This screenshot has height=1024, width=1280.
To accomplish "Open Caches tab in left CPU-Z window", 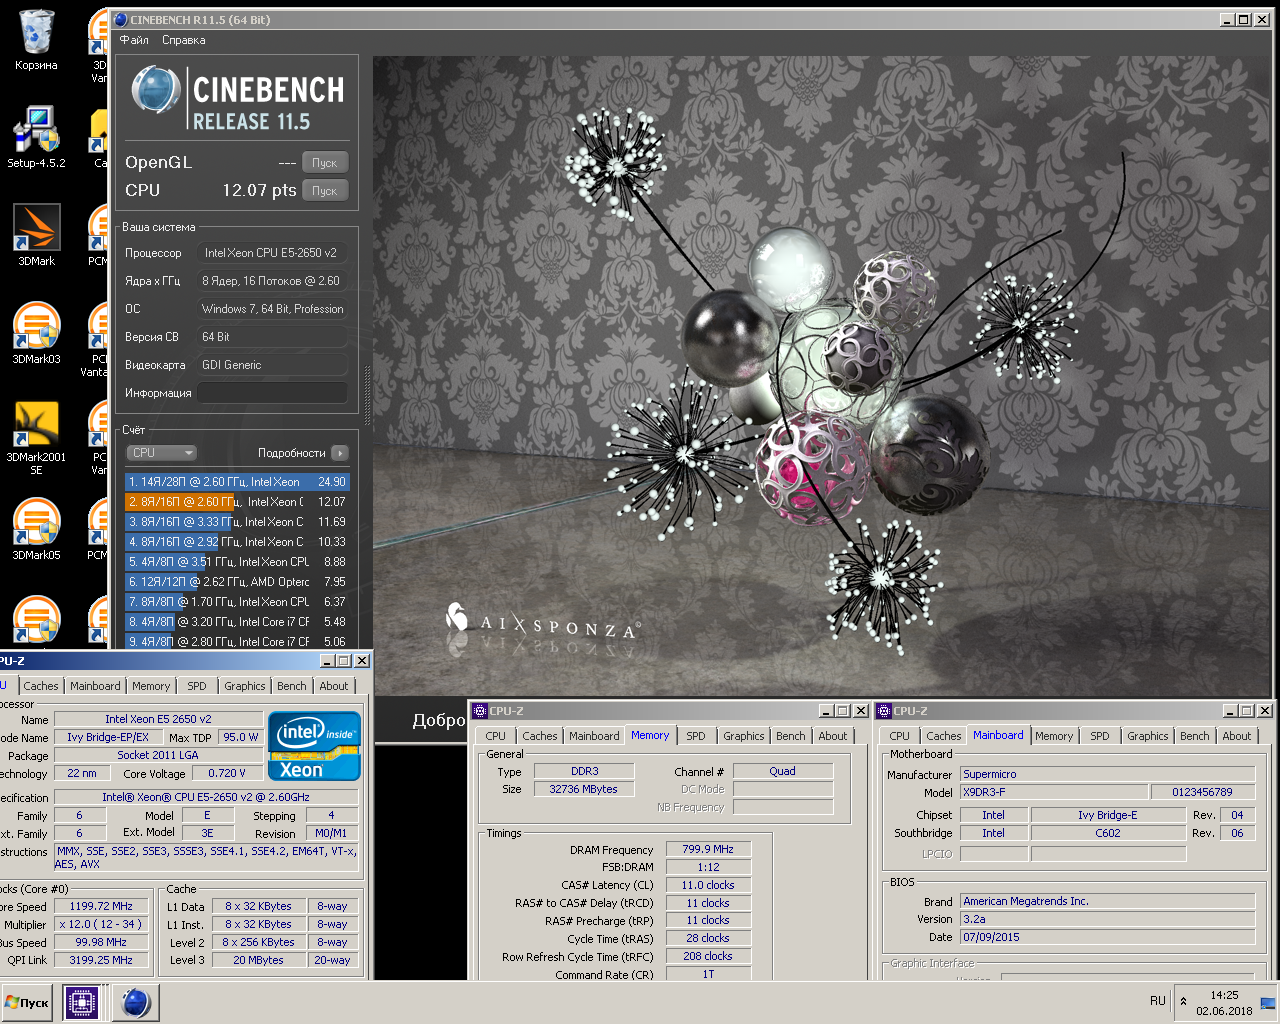I will tap(41, 686).
